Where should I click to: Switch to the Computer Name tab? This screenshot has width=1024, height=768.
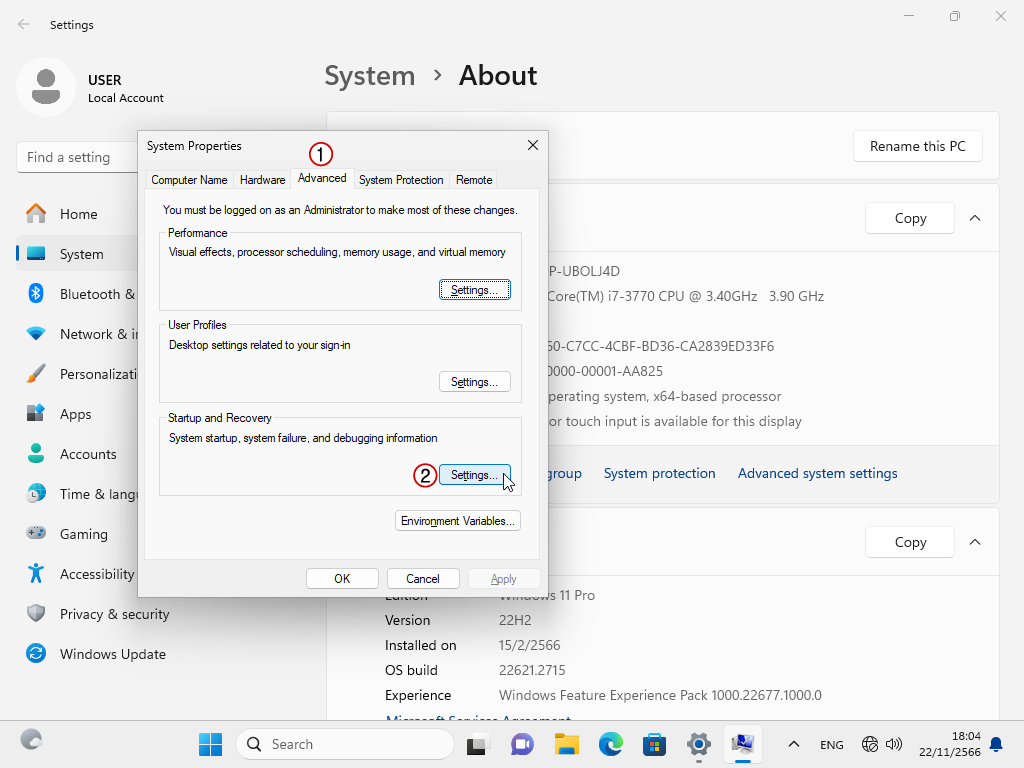(189, 180)
